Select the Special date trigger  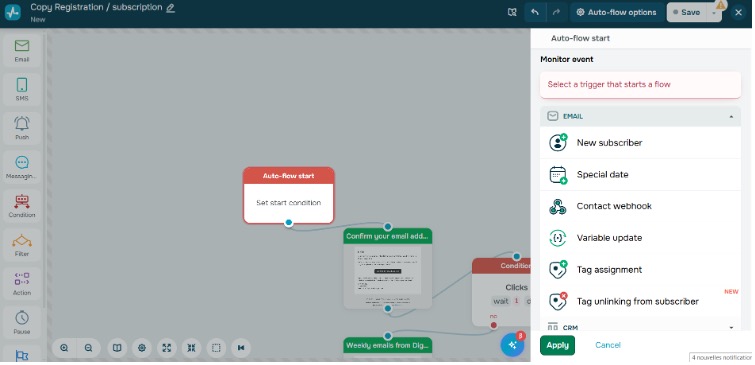click(x=640, y=174)
